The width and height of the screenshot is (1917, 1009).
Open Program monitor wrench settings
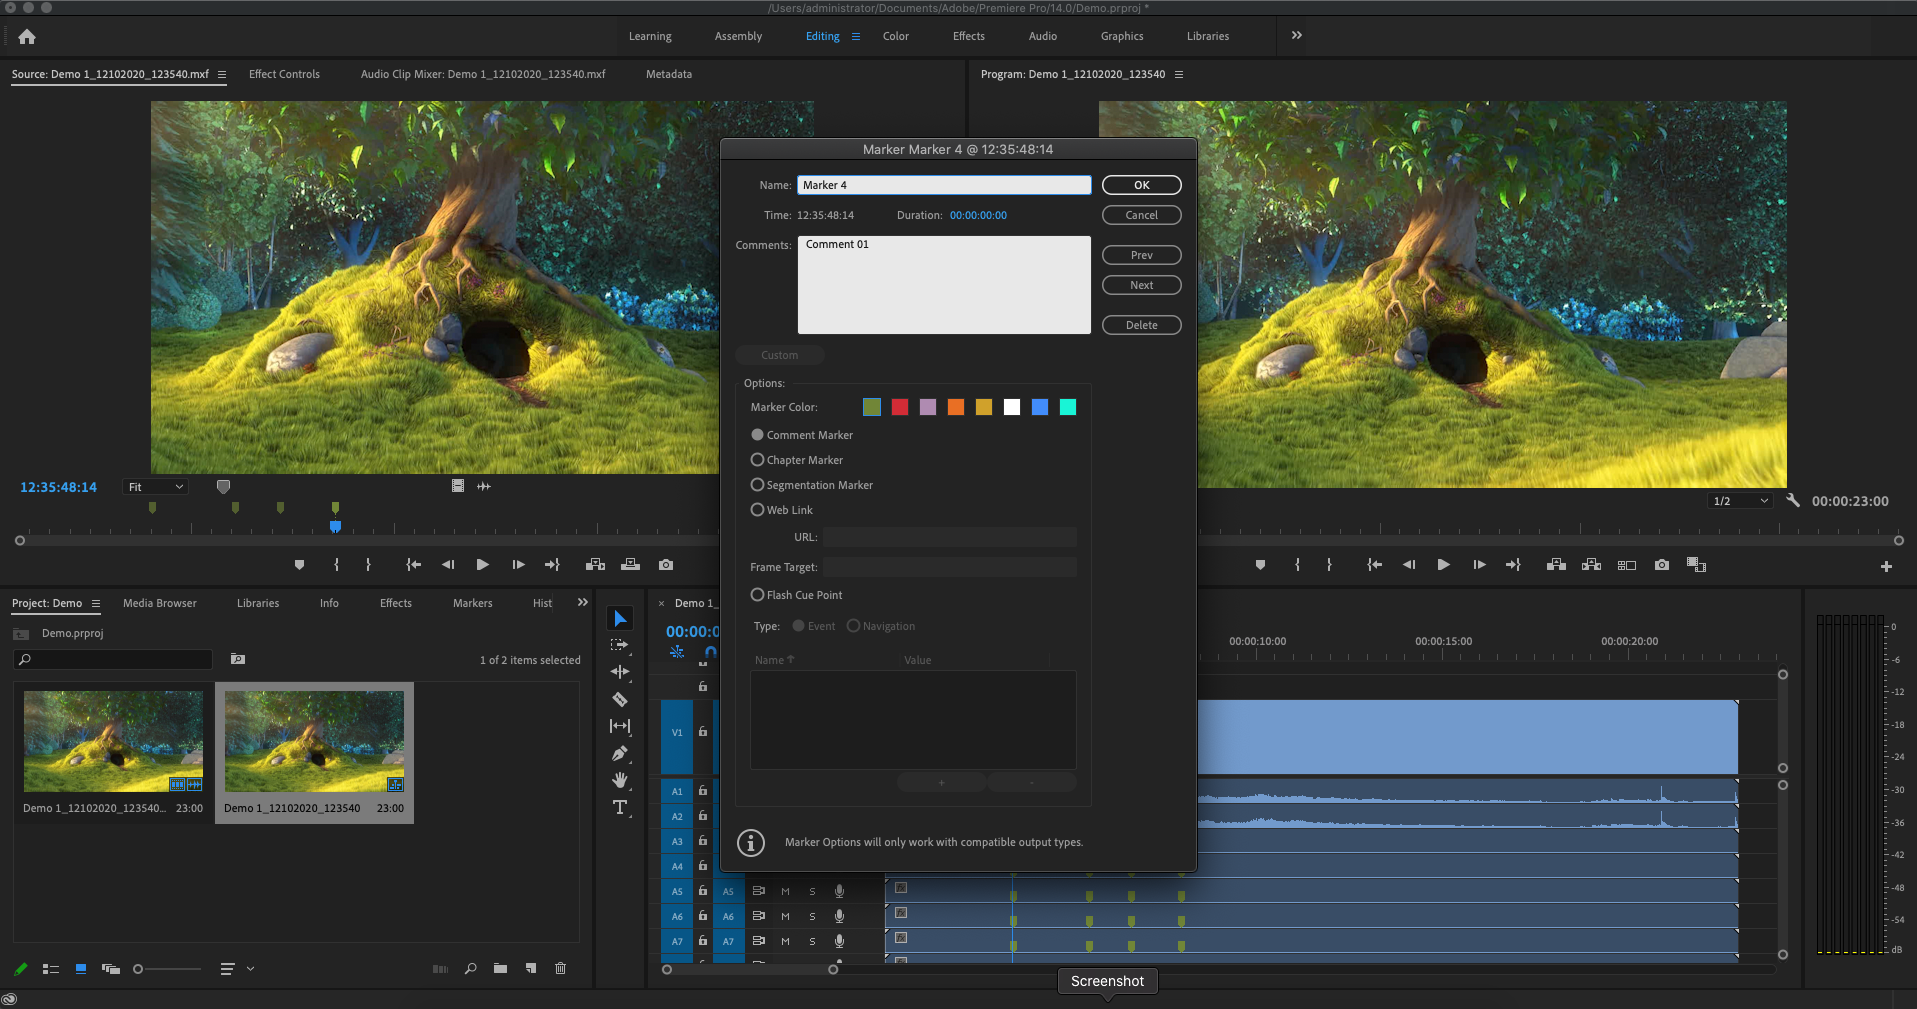pos(1794,500)
